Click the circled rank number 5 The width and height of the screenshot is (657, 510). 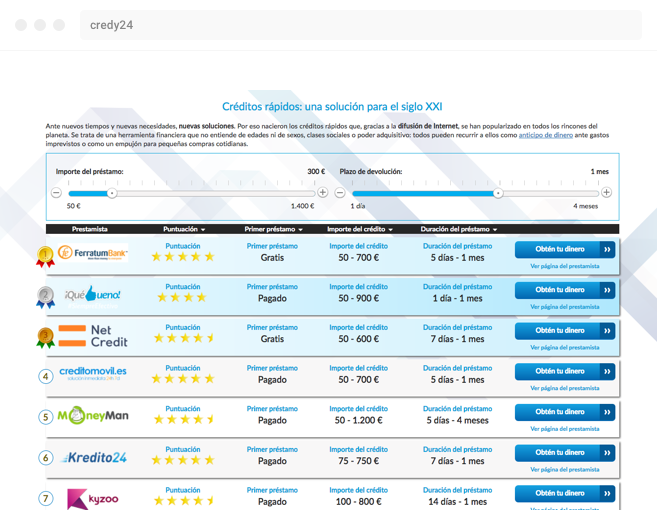click(46, 417)
